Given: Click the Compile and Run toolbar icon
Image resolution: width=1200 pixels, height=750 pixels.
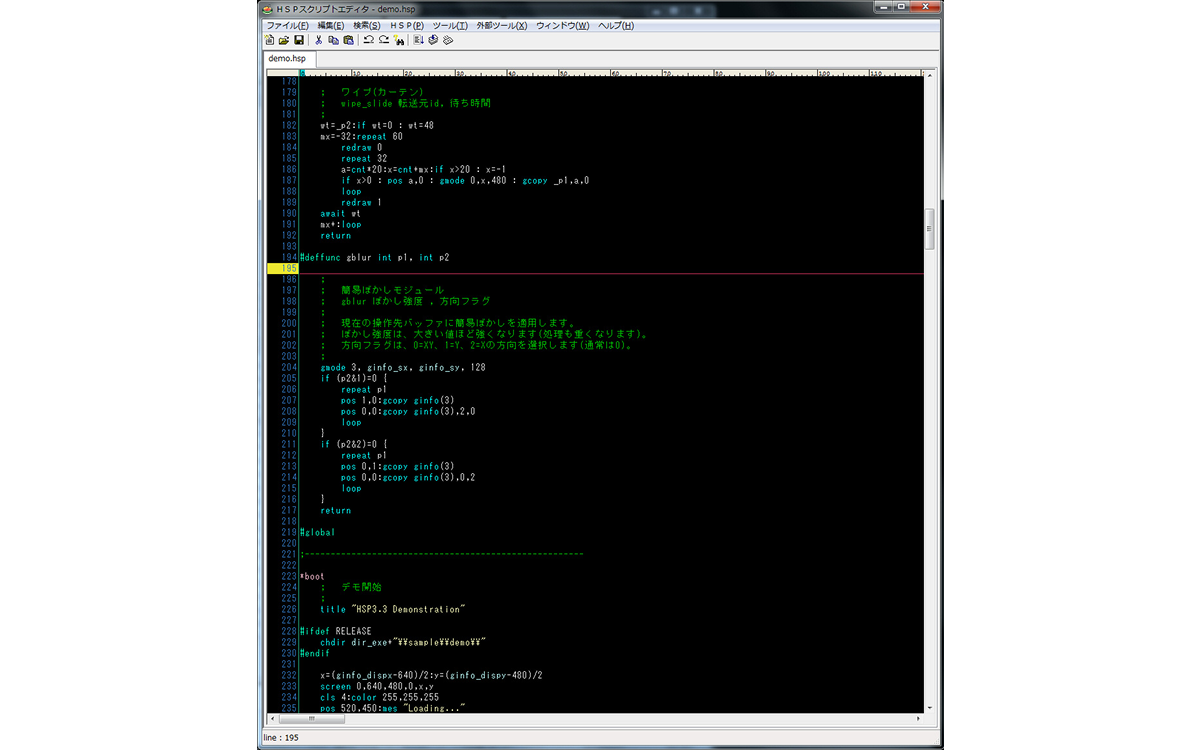Looking at the screenshot, I should click(x=419, y=40).
